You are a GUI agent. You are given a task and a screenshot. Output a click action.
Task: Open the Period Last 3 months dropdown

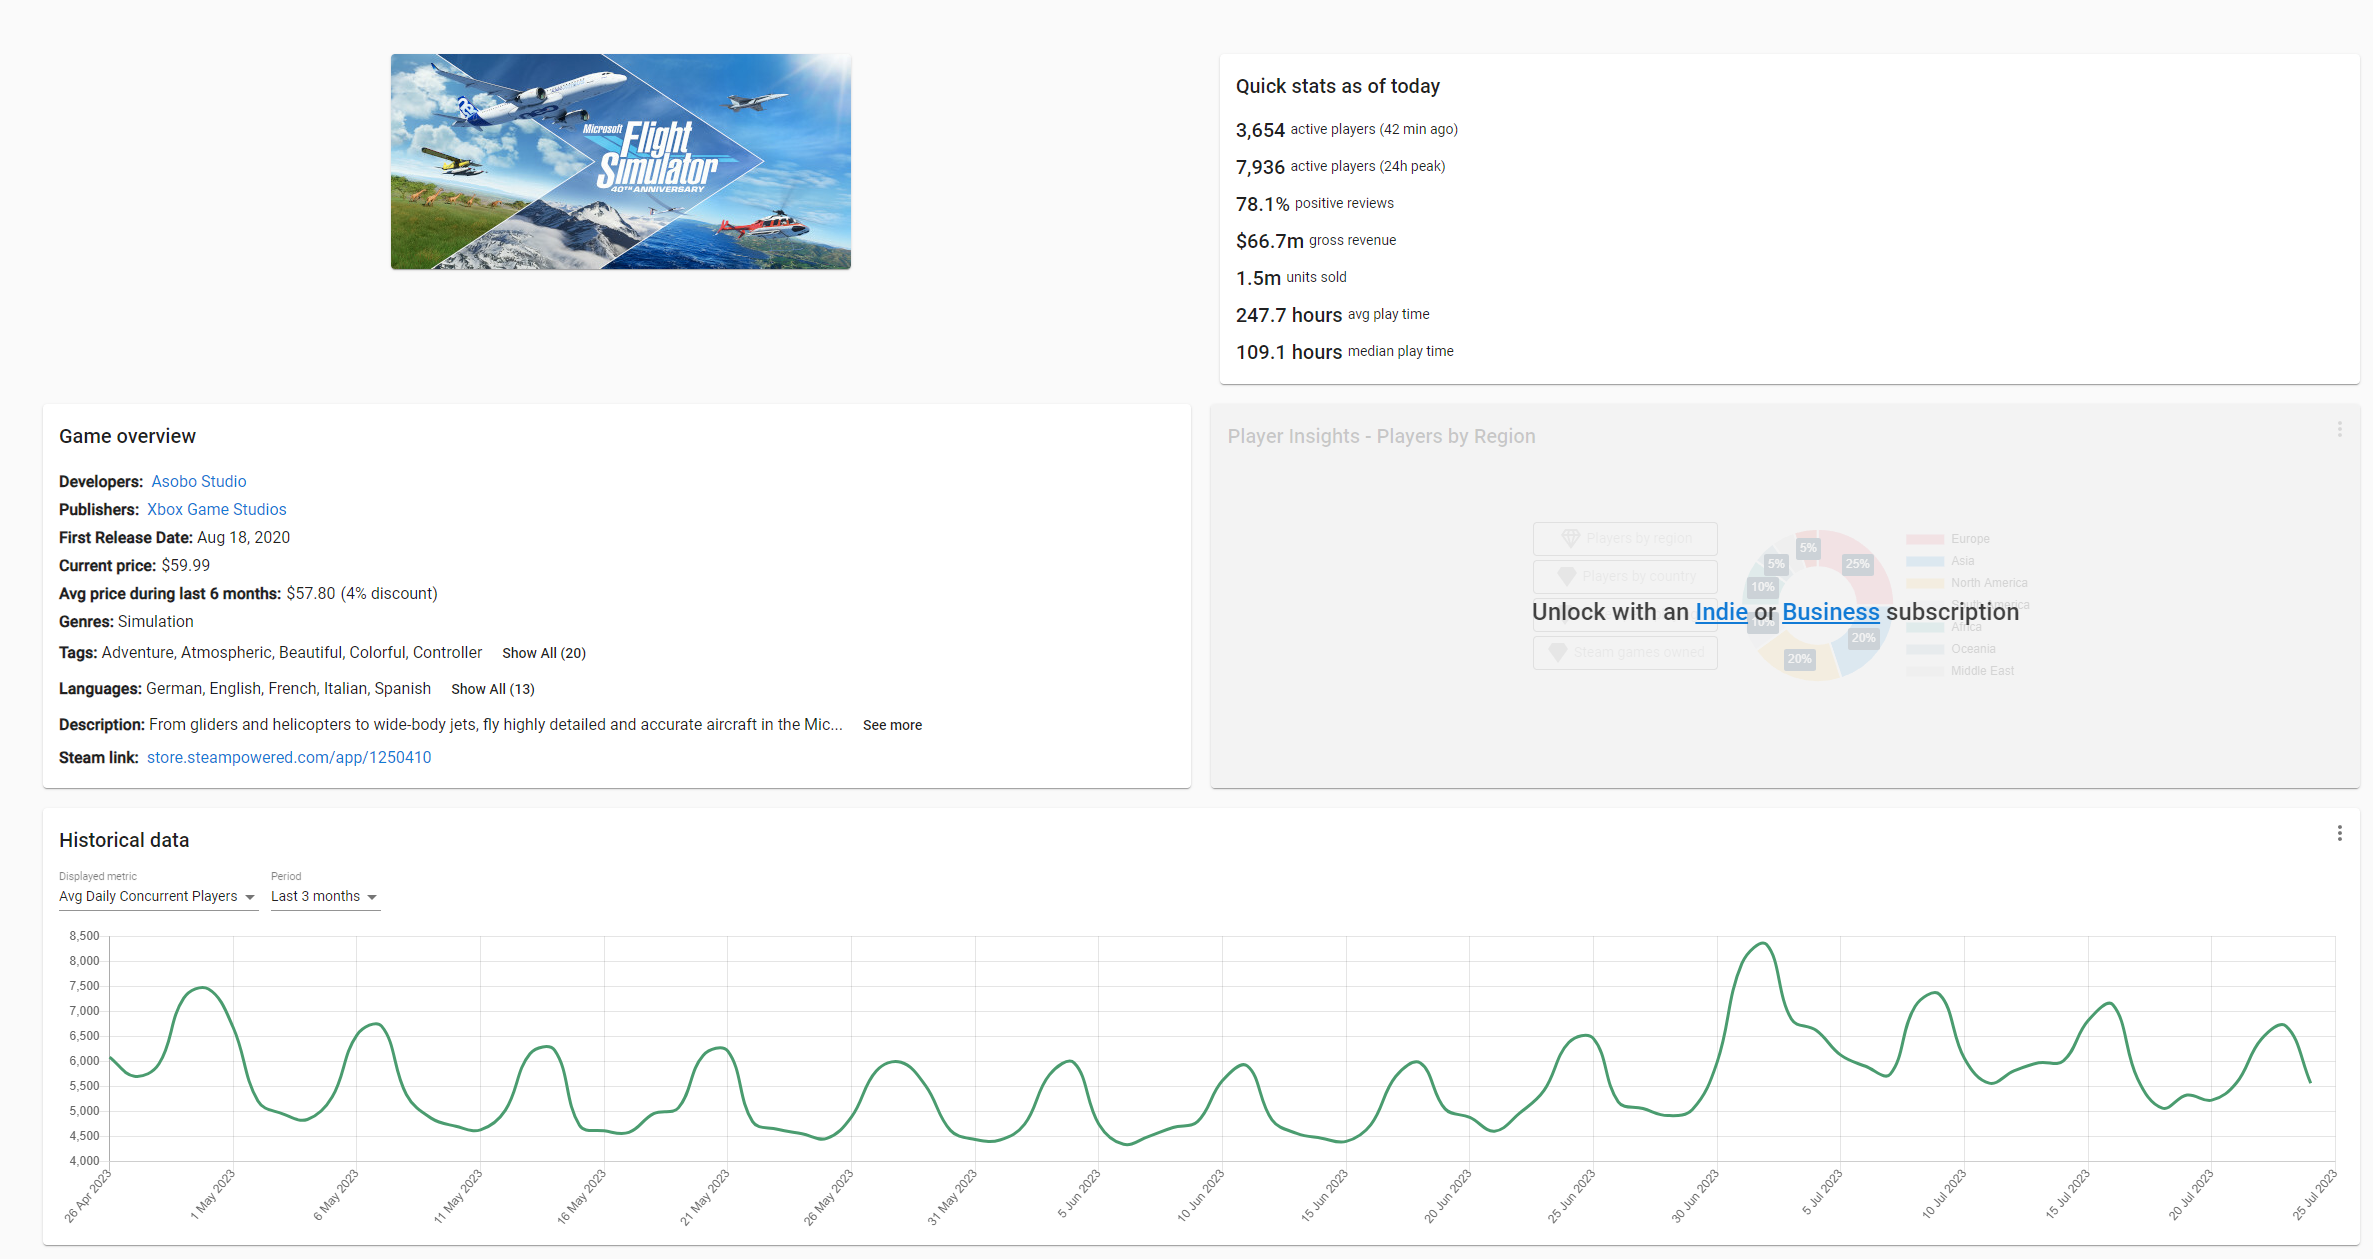coord(324,896)
